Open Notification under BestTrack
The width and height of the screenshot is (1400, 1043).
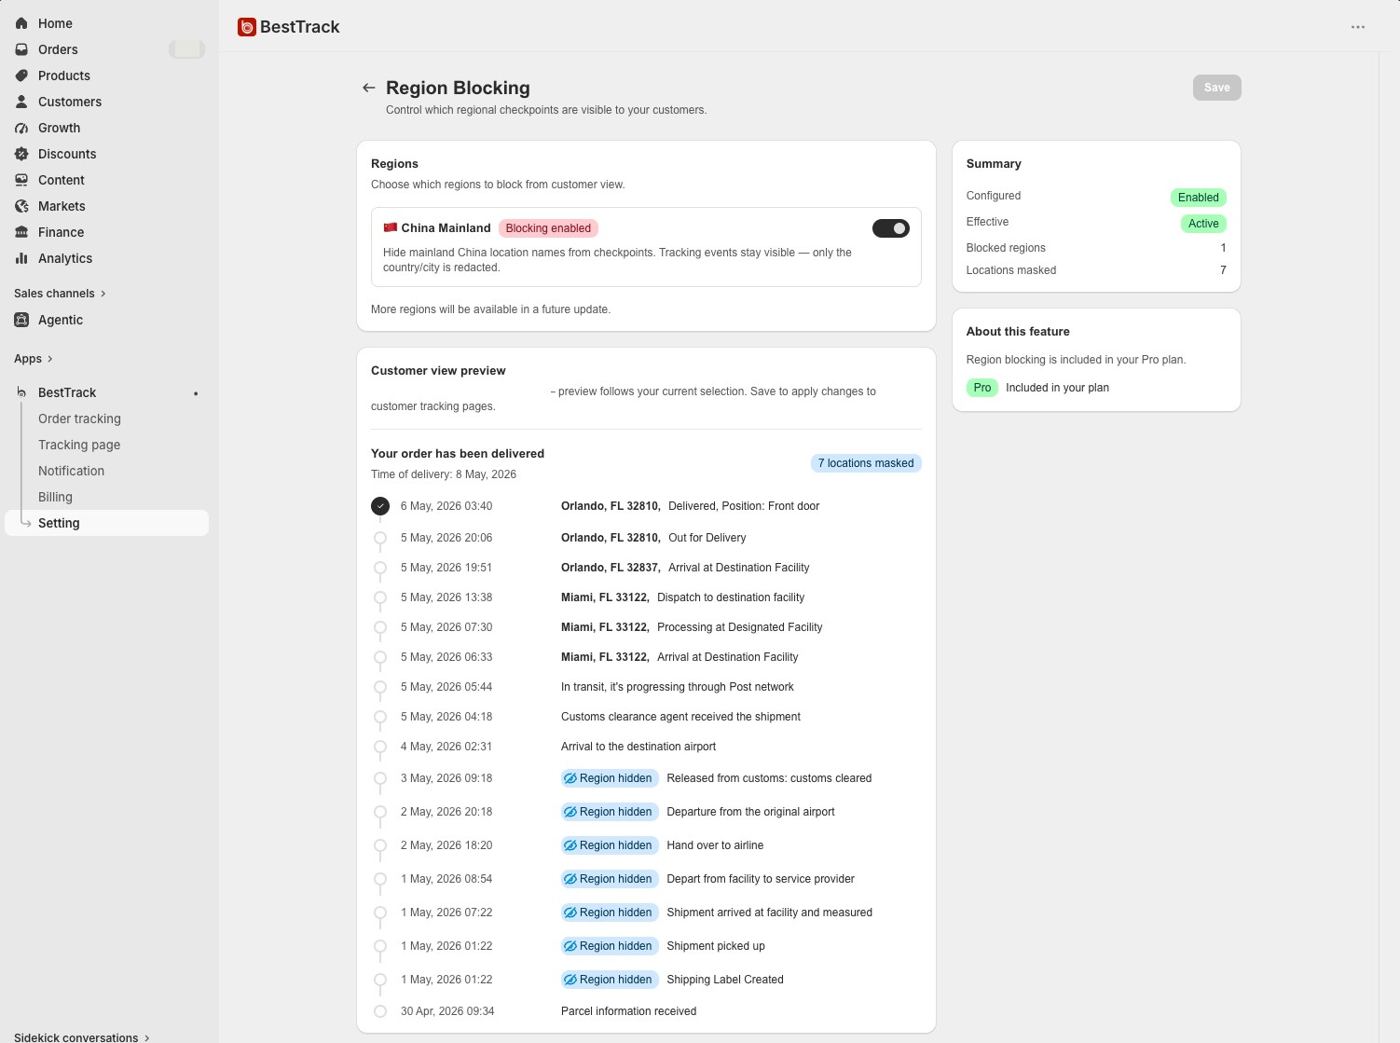[71, 470]
